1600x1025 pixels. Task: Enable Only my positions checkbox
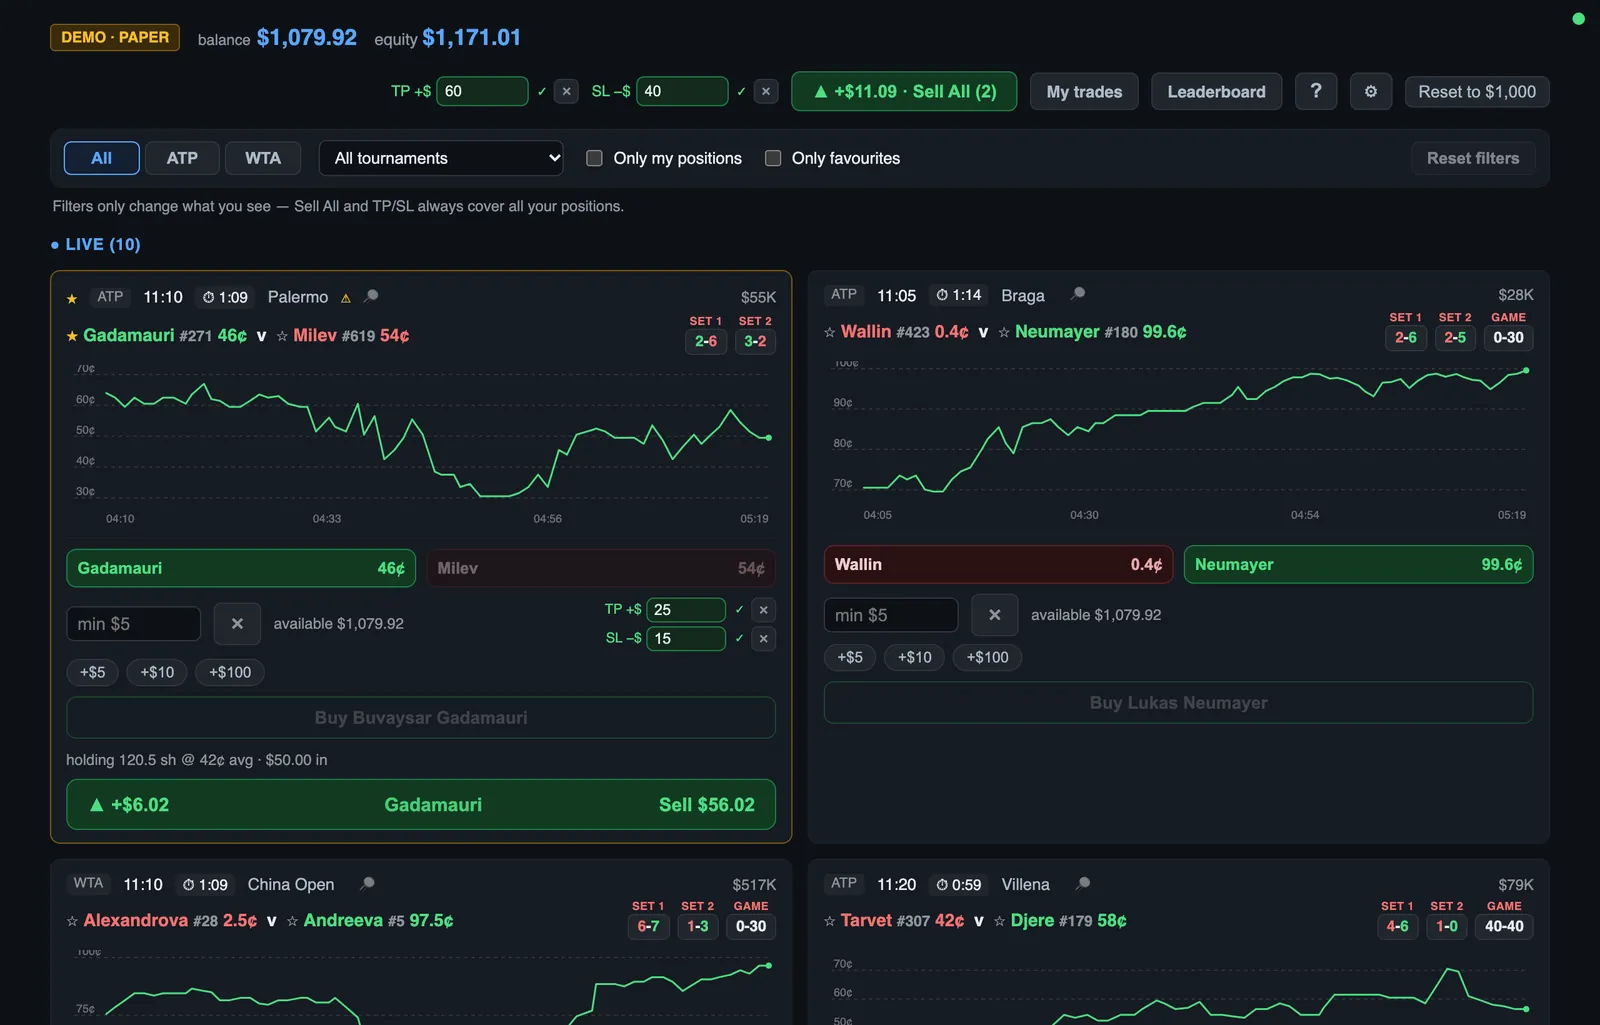point(594,158)
